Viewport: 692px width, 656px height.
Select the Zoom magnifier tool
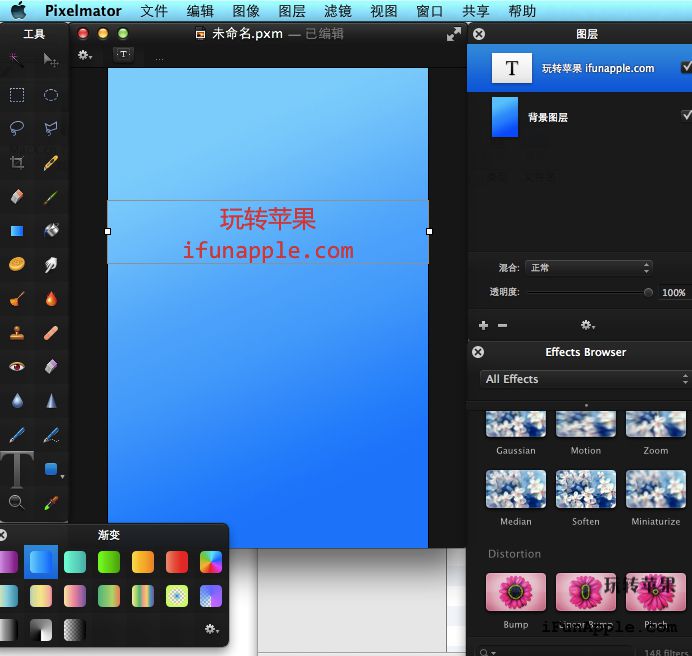16,502
